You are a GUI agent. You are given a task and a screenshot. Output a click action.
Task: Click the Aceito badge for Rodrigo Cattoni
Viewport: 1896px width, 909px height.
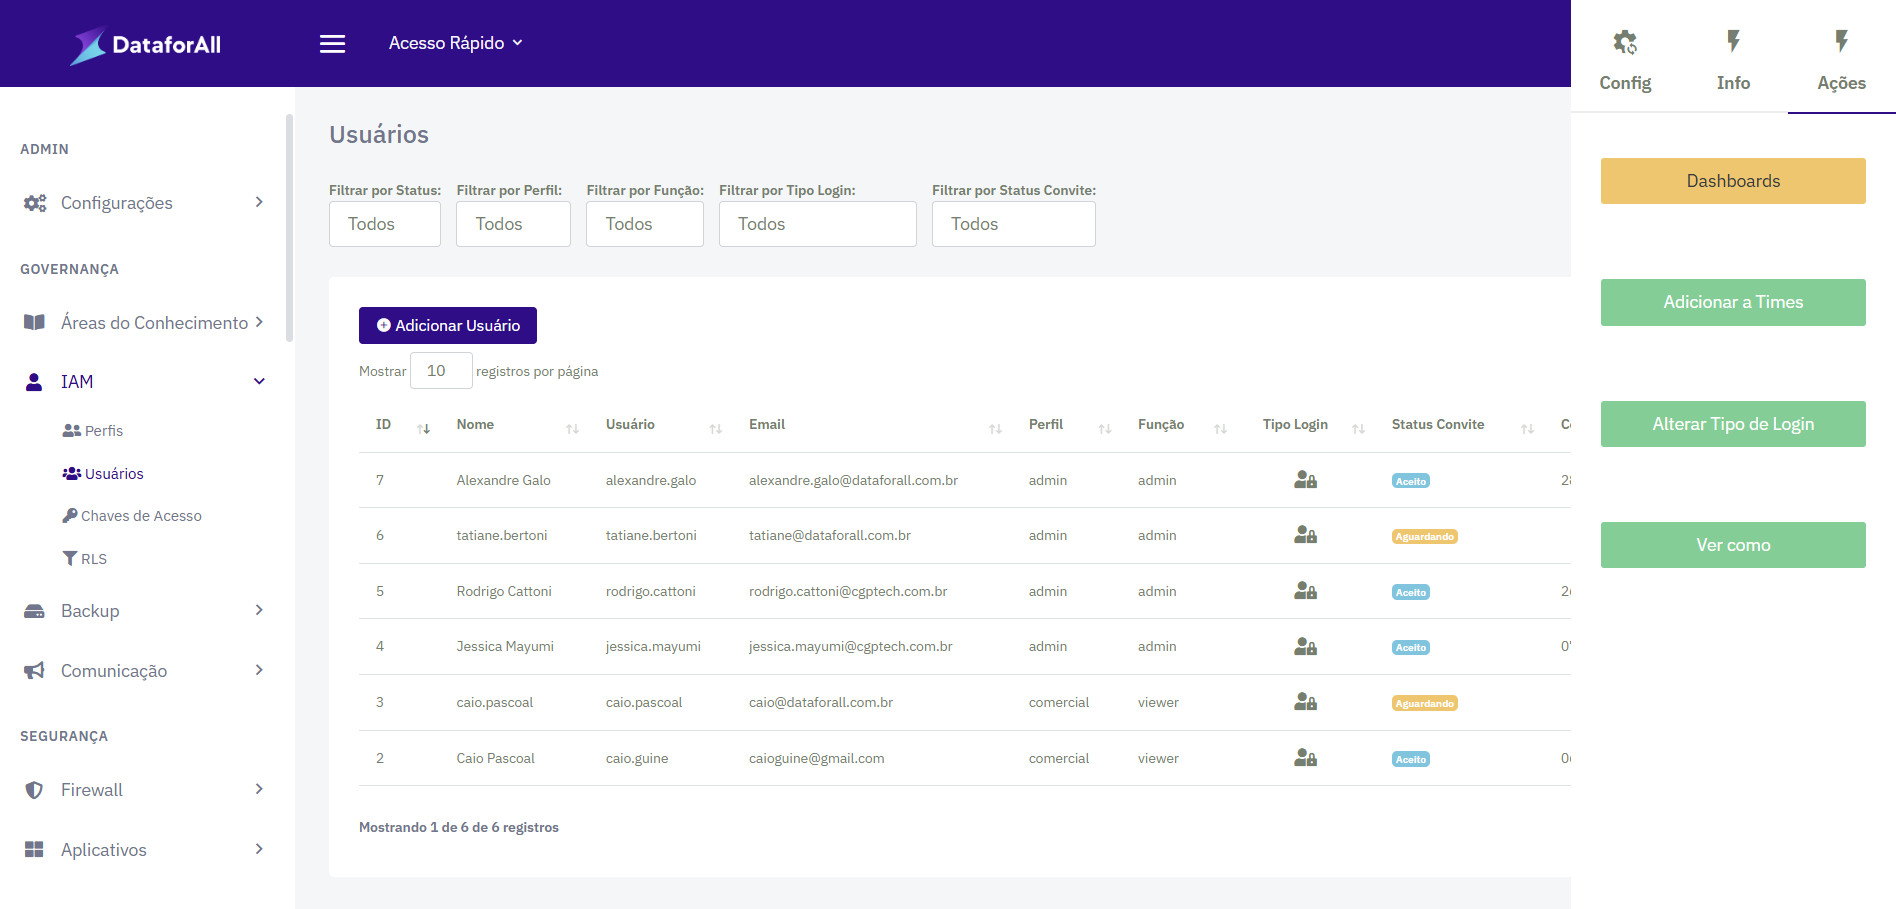click(1410, 592)
